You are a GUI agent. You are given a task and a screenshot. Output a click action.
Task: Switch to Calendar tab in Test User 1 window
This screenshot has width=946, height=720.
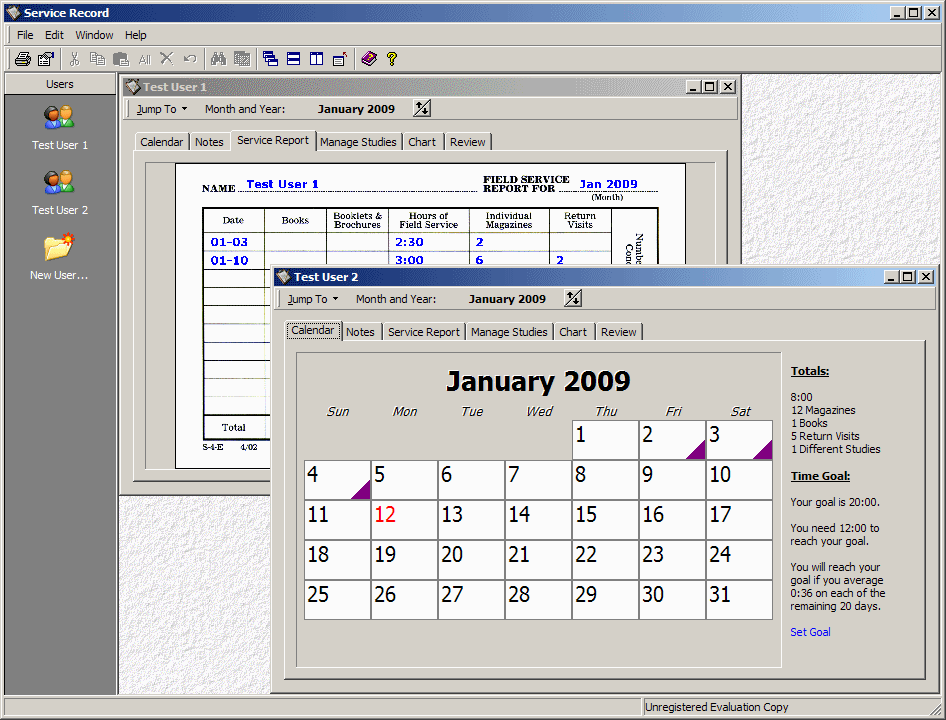tap(161, 142)
